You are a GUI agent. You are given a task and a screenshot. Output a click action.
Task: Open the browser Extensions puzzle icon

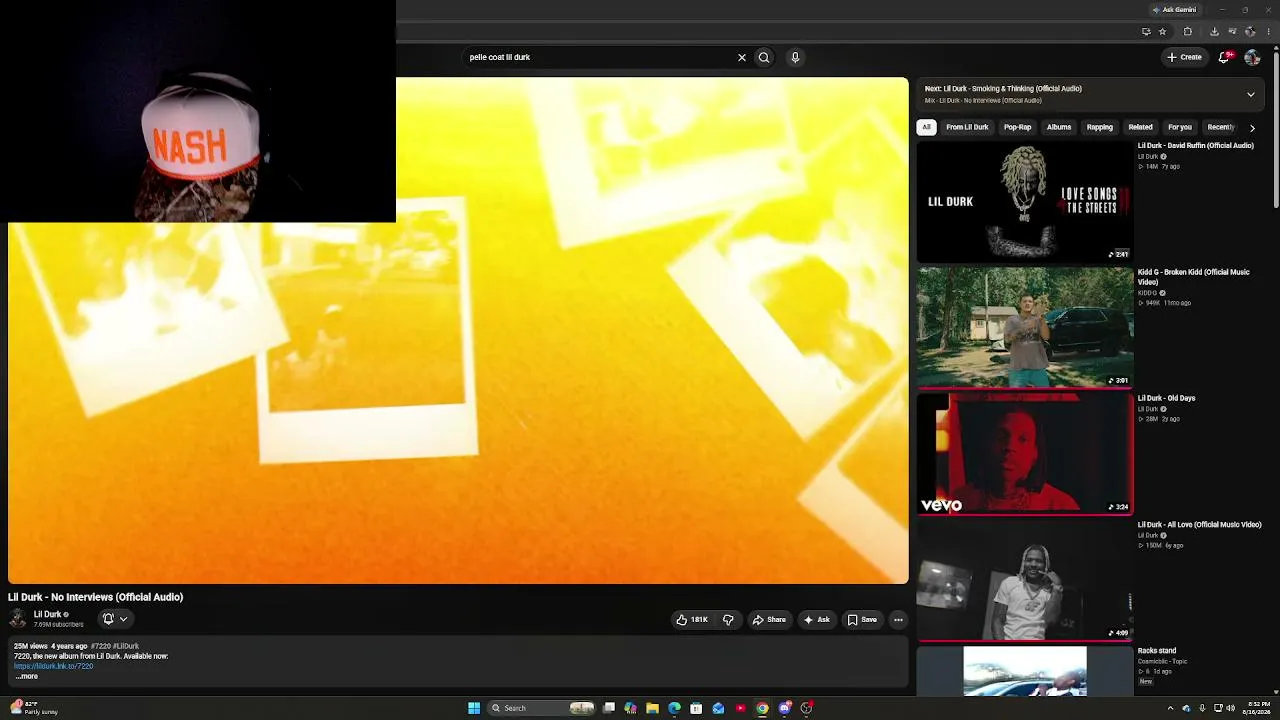pos(1188,31)
